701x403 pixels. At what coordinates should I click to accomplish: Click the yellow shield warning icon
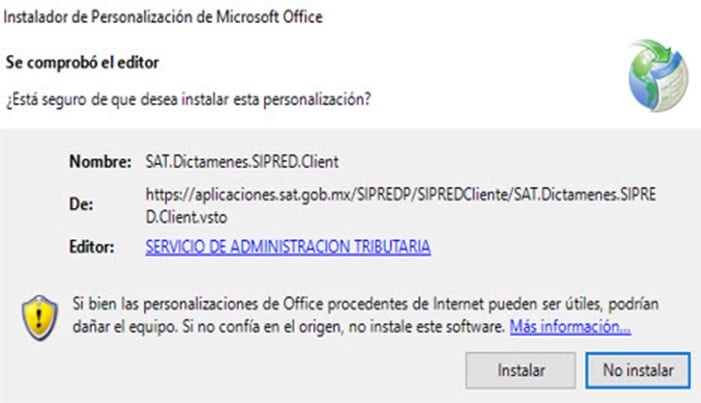(40, 318)
